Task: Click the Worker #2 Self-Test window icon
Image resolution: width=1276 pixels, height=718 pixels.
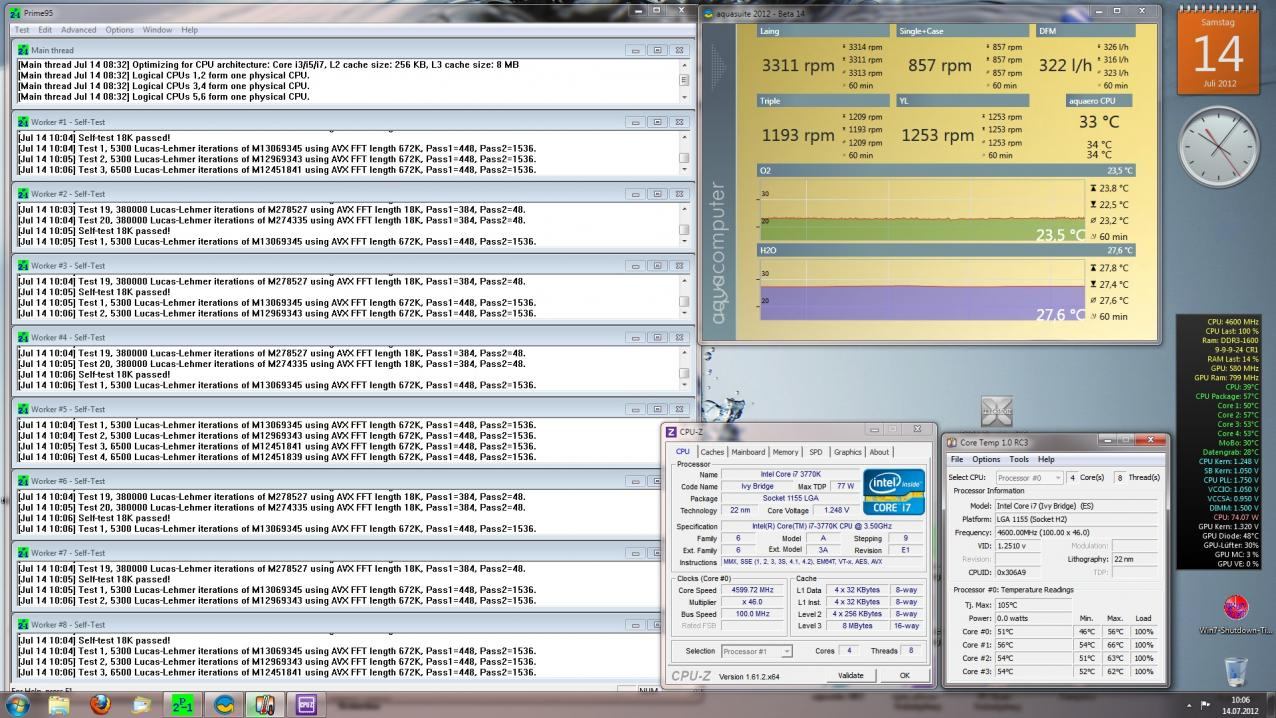Action: pos(23,194)
